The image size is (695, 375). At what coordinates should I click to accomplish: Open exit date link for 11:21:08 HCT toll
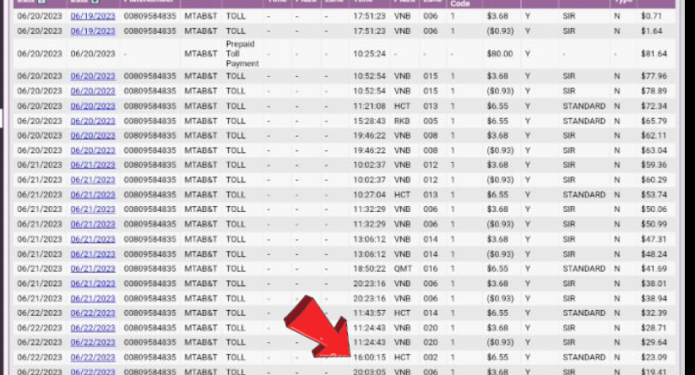[93, 106]
